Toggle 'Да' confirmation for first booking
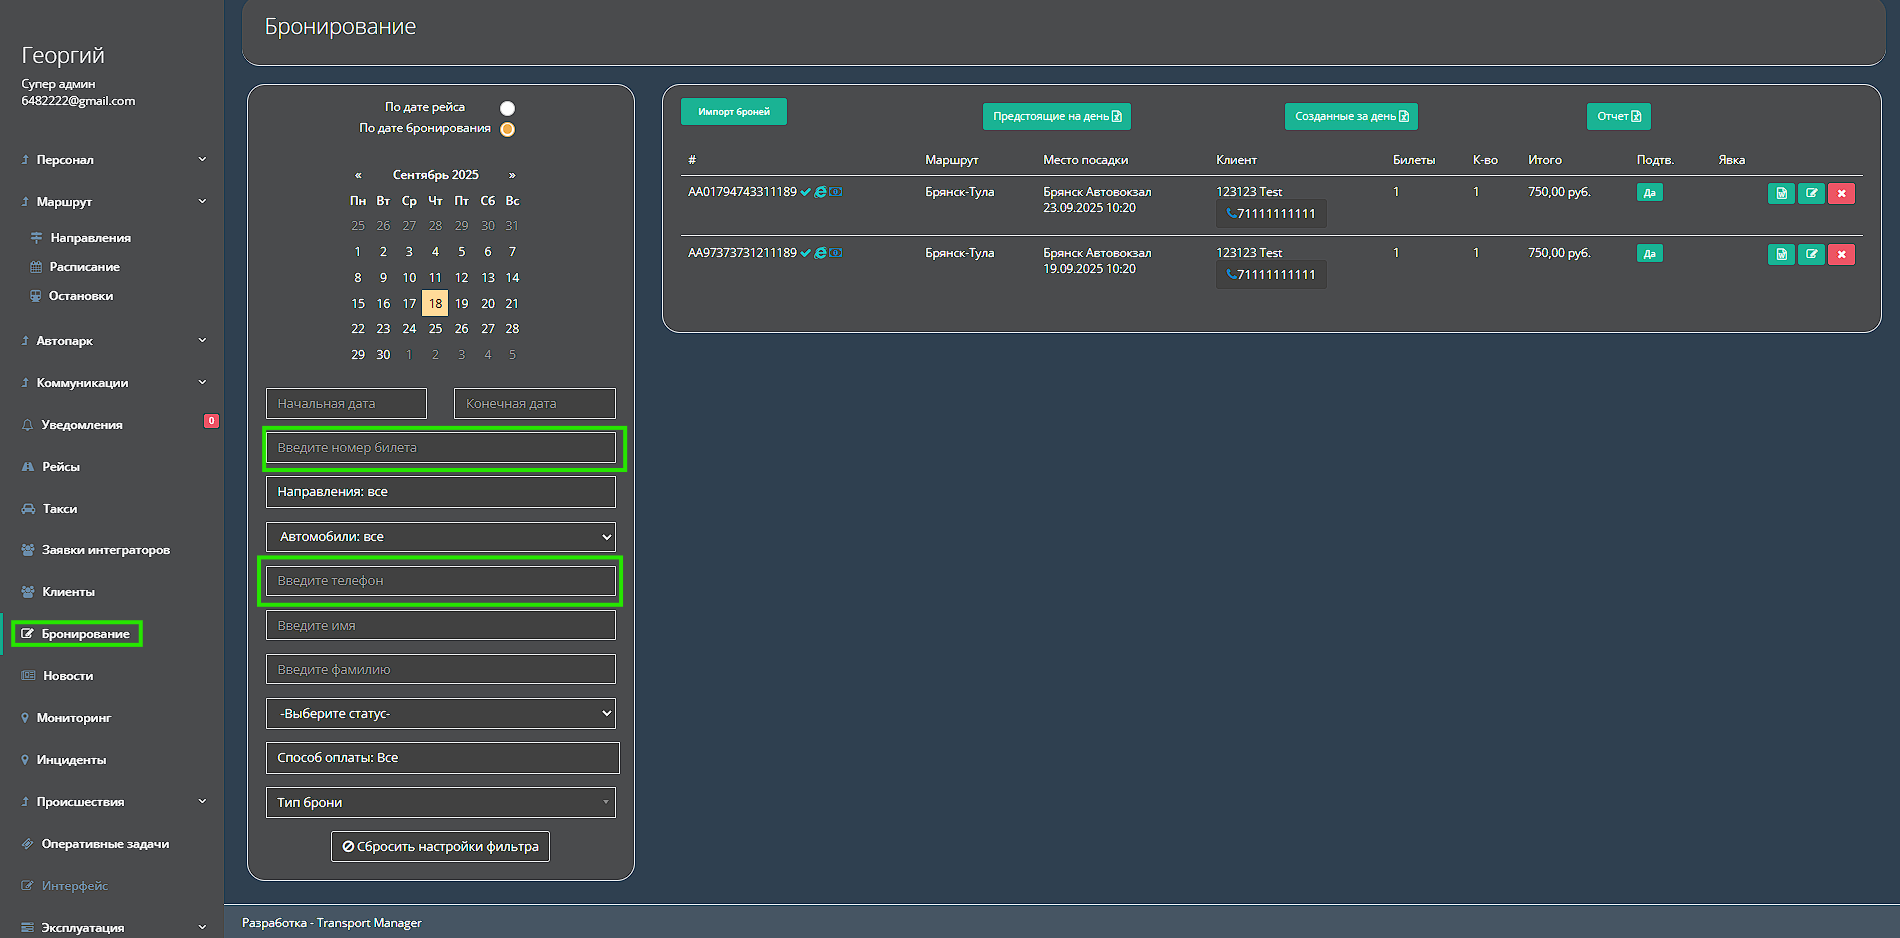 click(x=1649, y=193)
